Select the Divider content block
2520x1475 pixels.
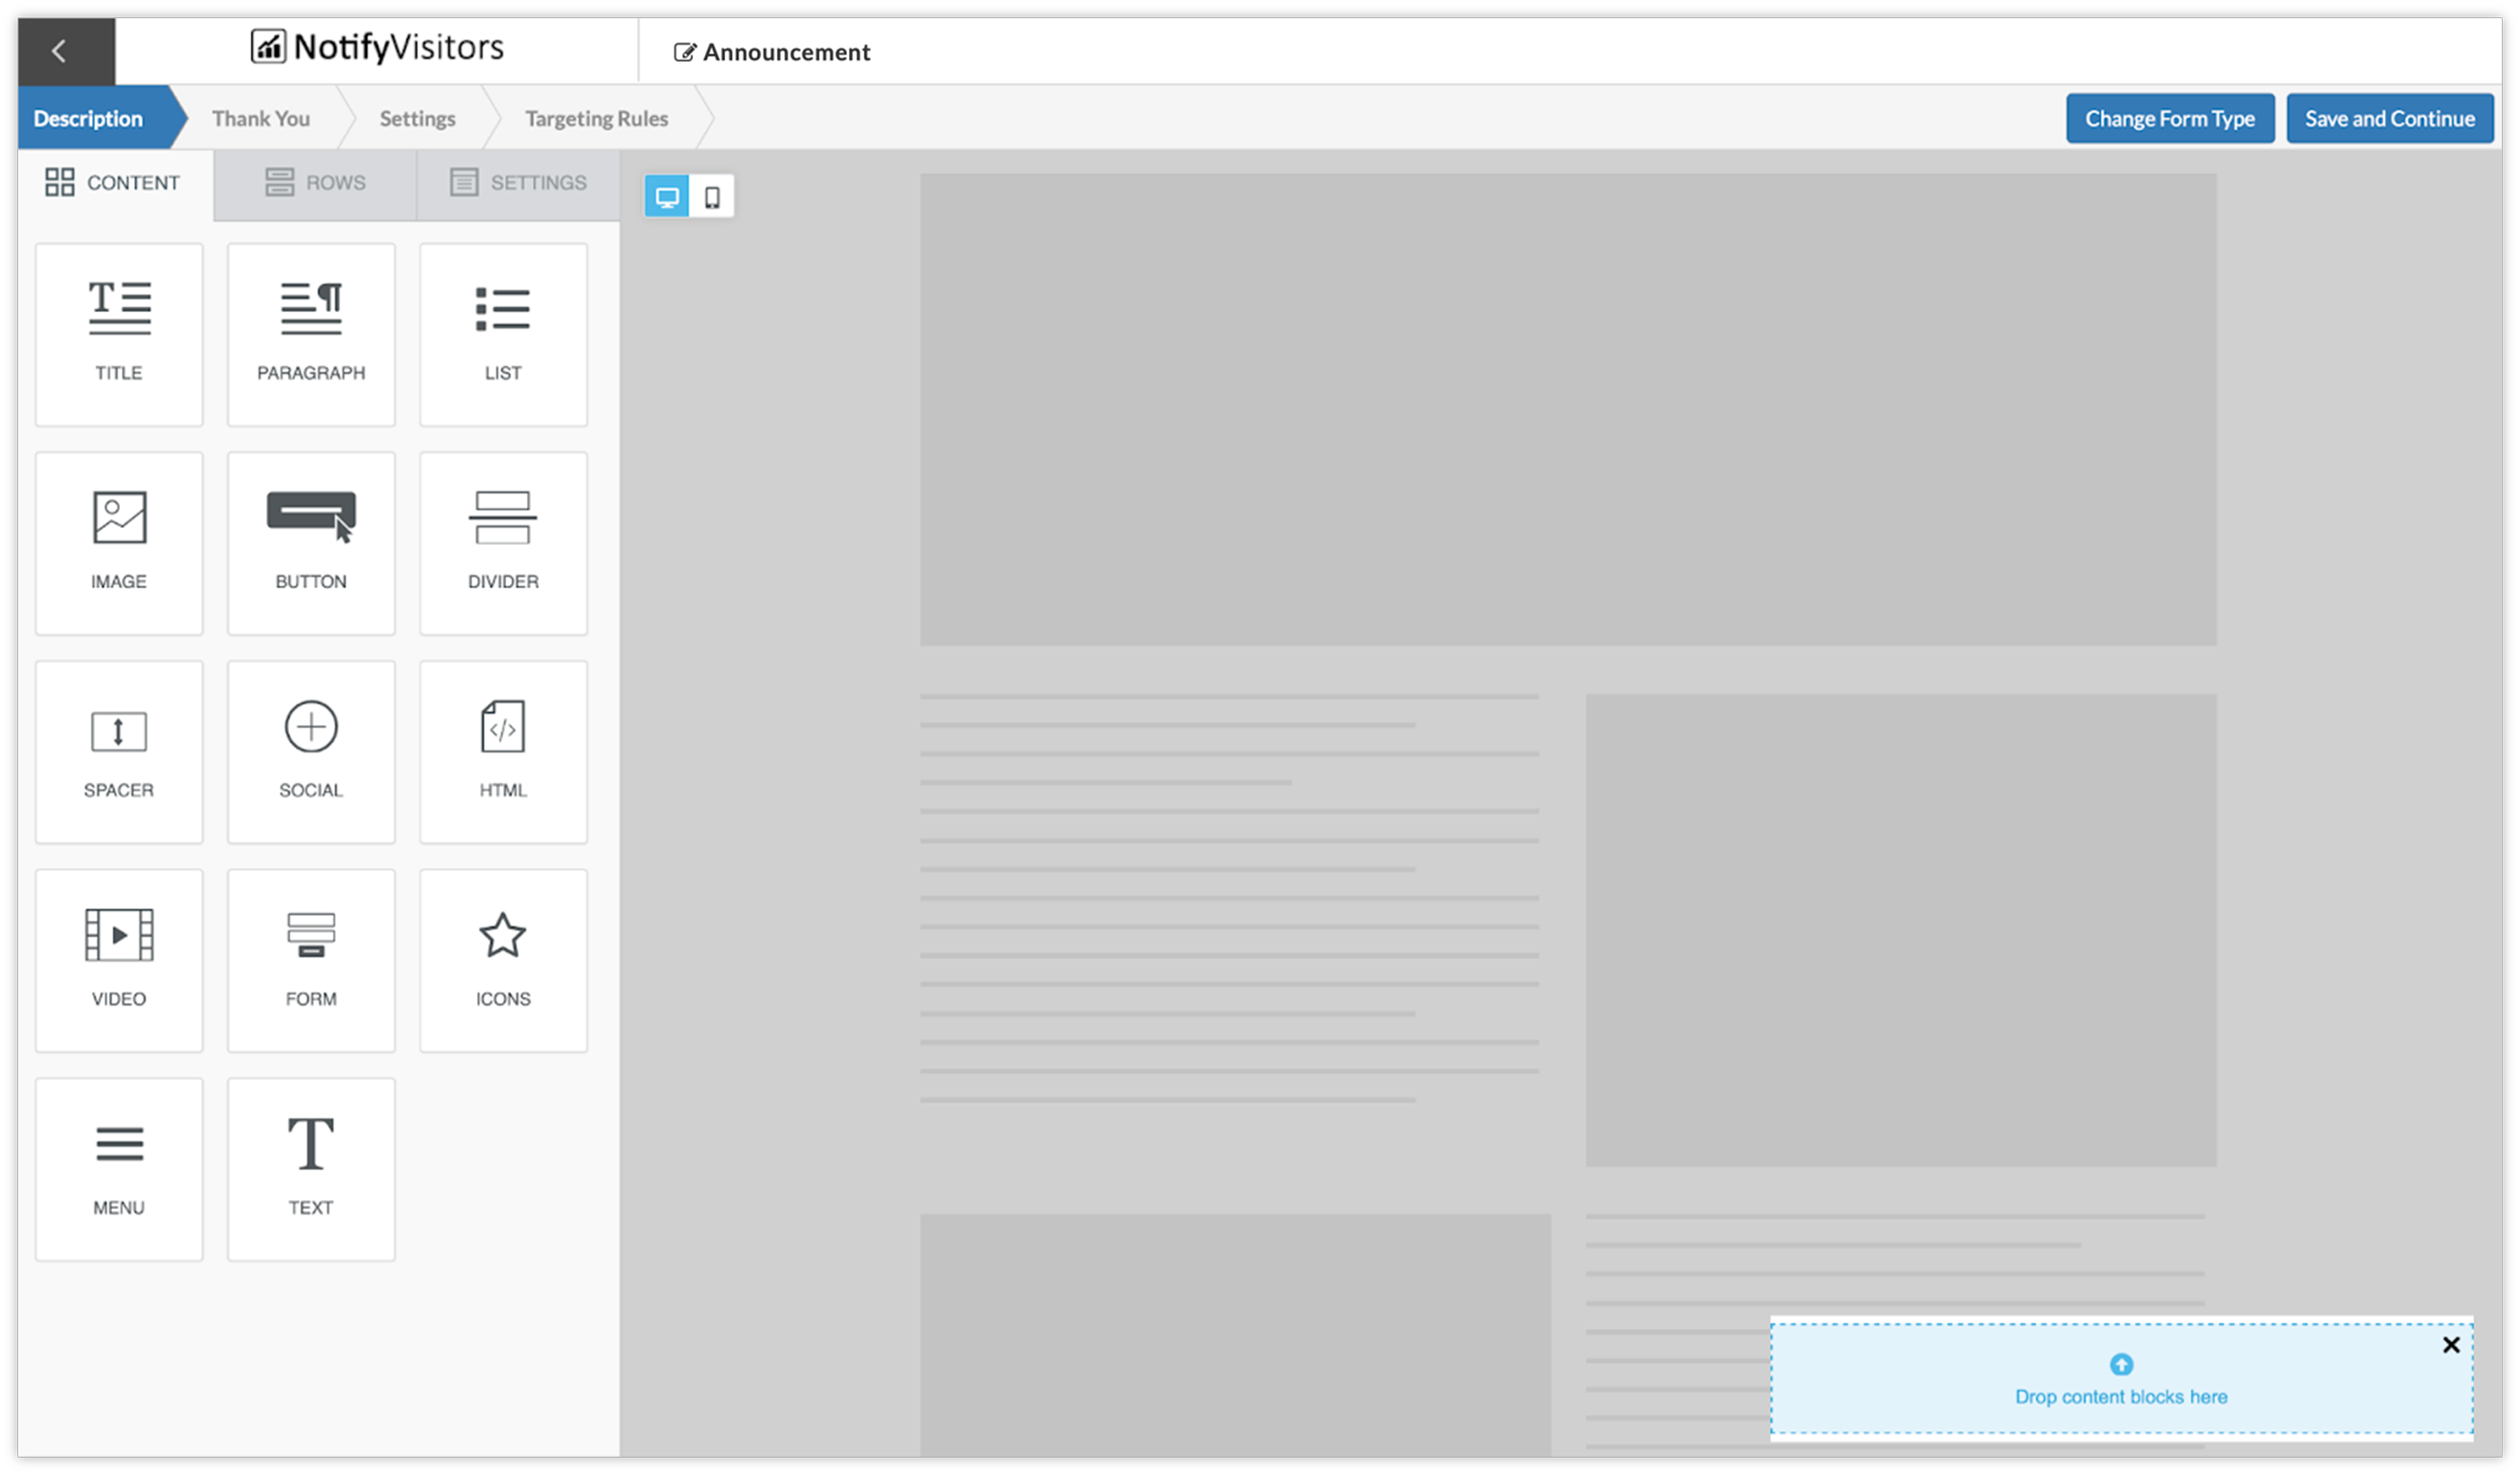click(x=503, y=543)
